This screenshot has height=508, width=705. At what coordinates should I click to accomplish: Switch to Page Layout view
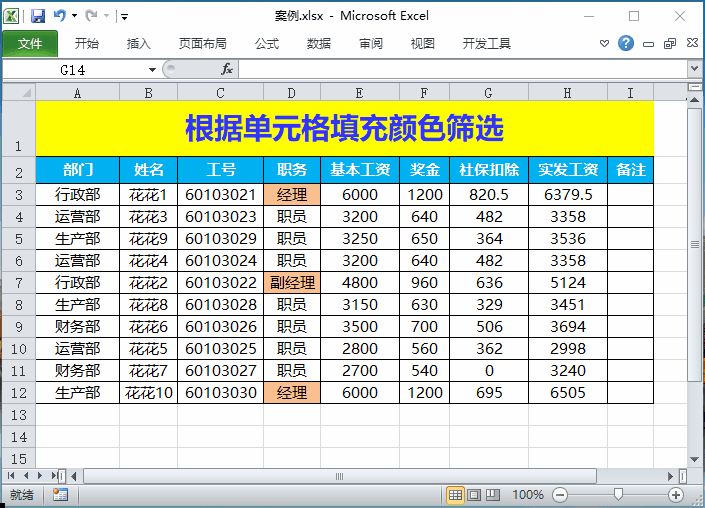point(474,495)
